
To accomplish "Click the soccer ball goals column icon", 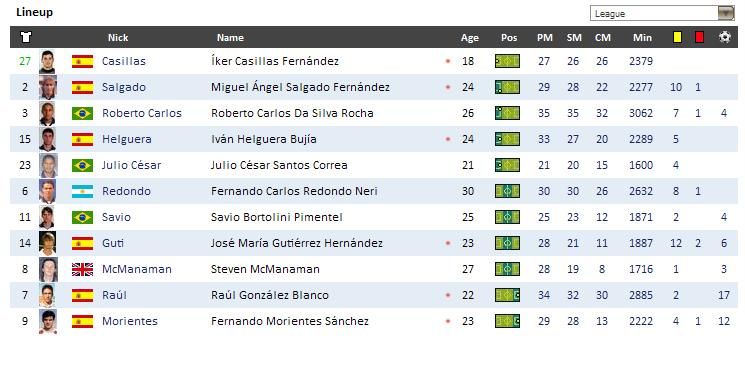I will (725, 37).
